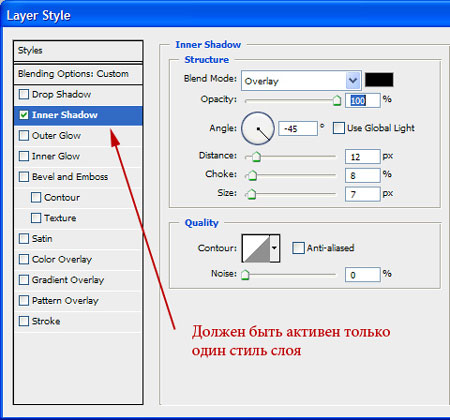450x420 pixels.
Task: Uncheck the Inner Shadow checkbox
Action: tap(24, 115)
